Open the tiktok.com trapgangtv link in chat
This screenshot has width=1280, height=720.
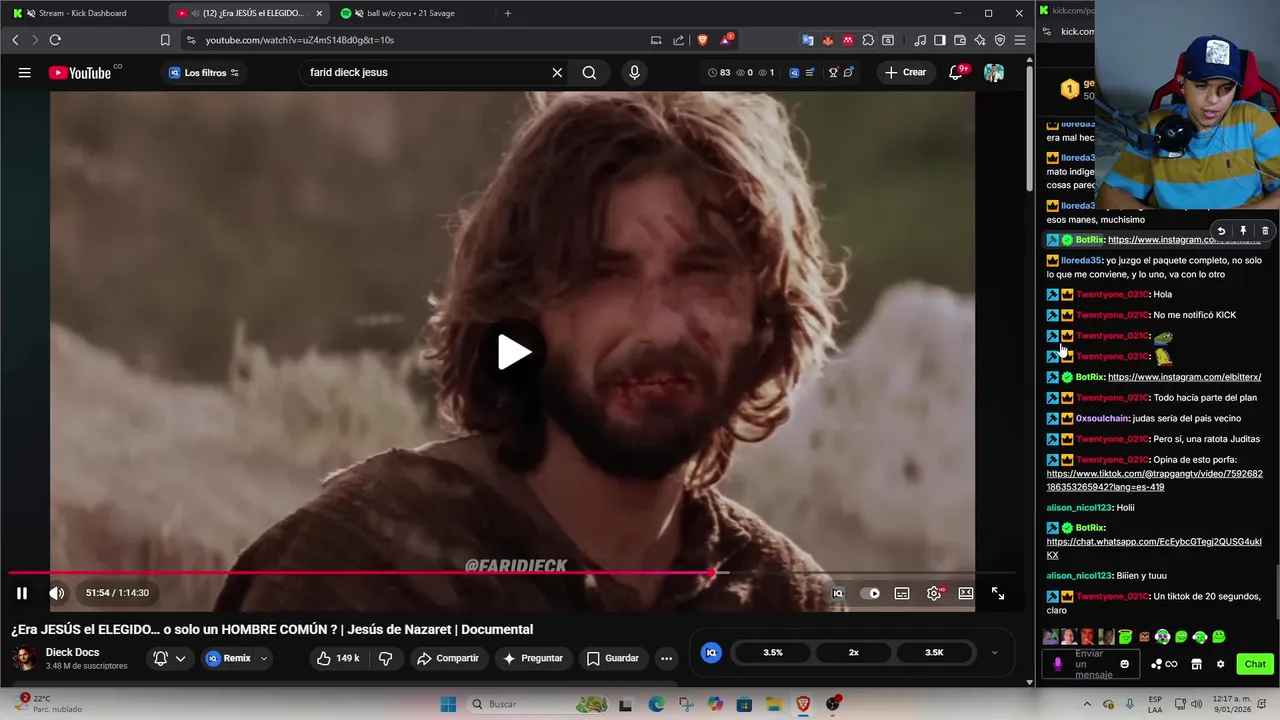click(x=1155, y=480)
